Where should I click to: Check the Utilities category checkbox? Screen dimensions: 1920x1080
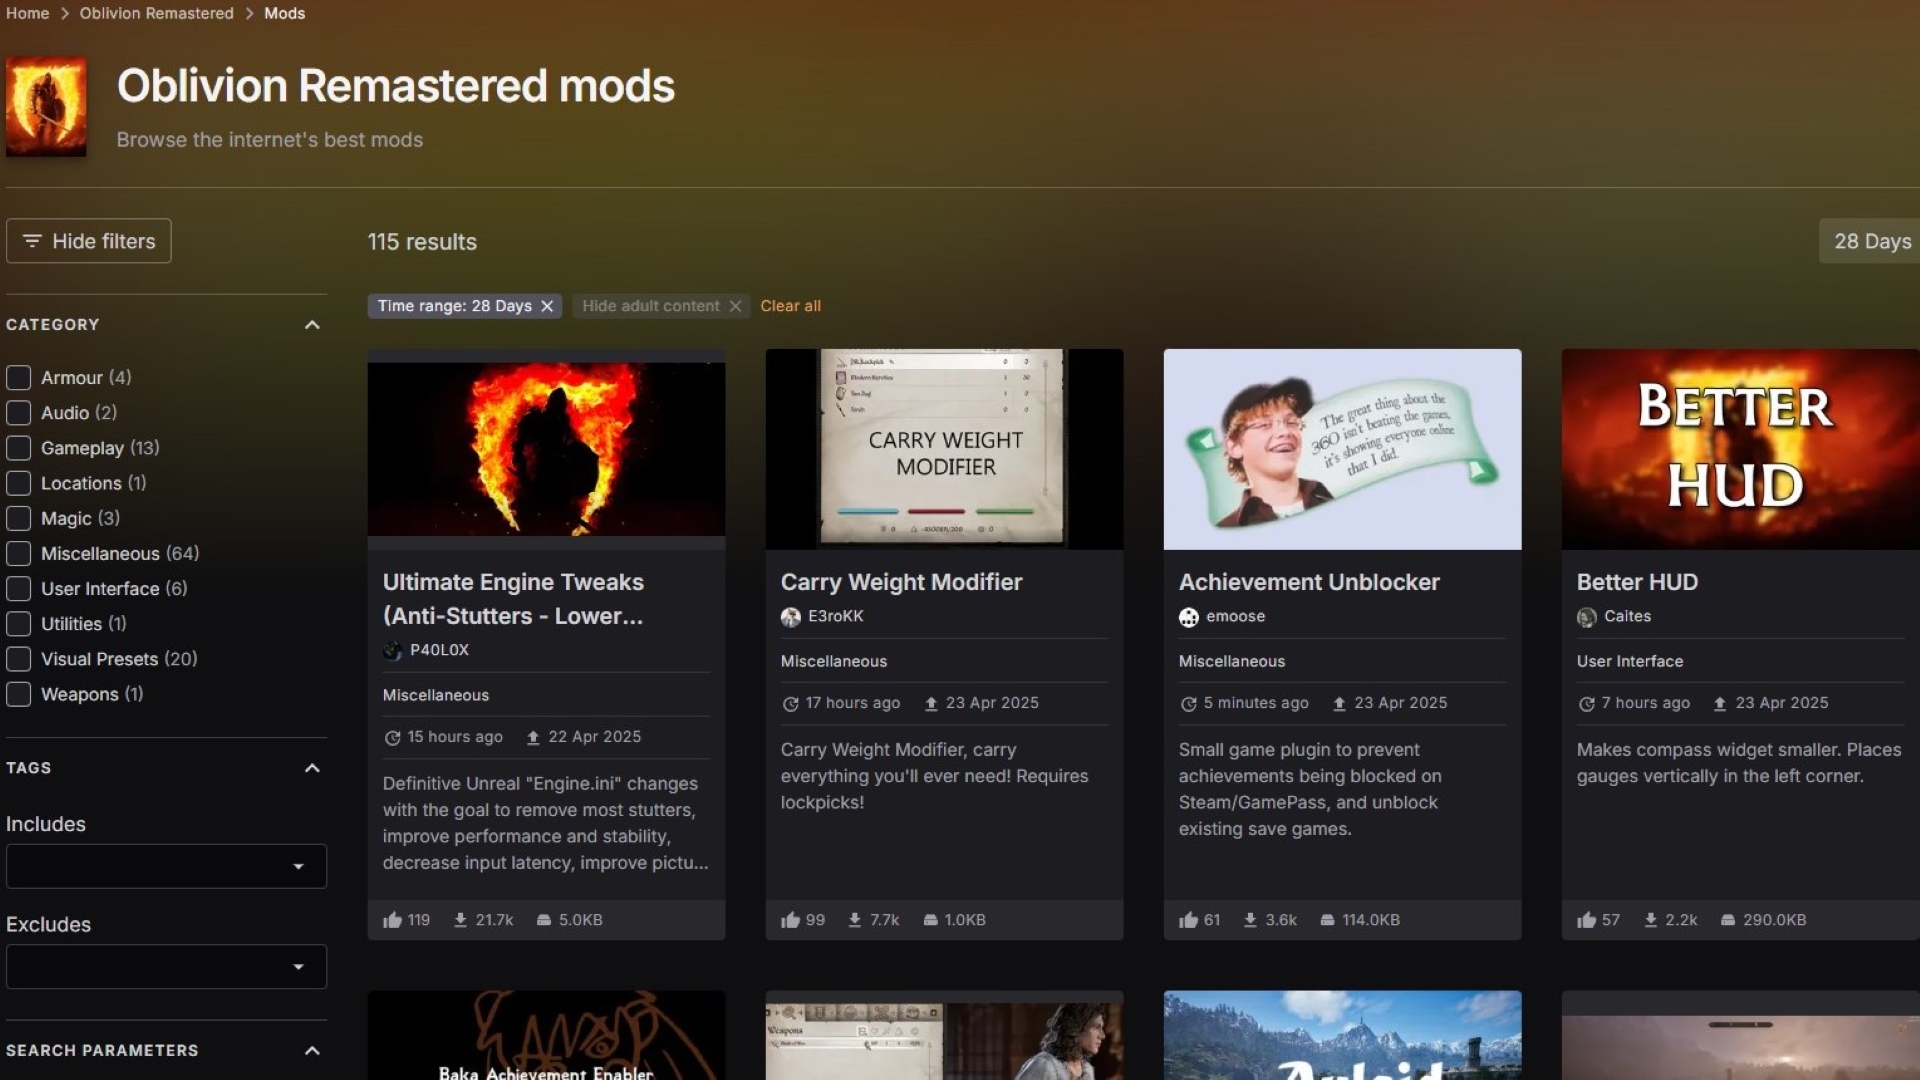18,624
